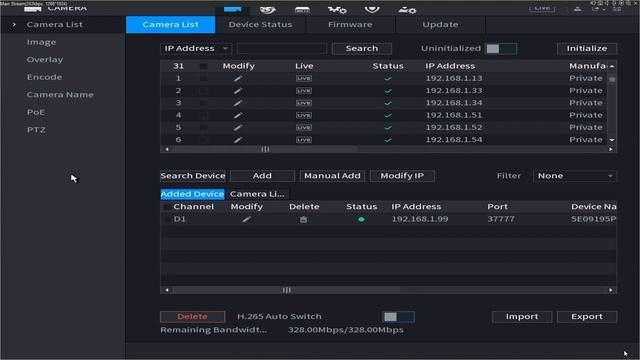Collapse the Camera List sidebar chevron
640x360 pixels.
coord(14,24)
